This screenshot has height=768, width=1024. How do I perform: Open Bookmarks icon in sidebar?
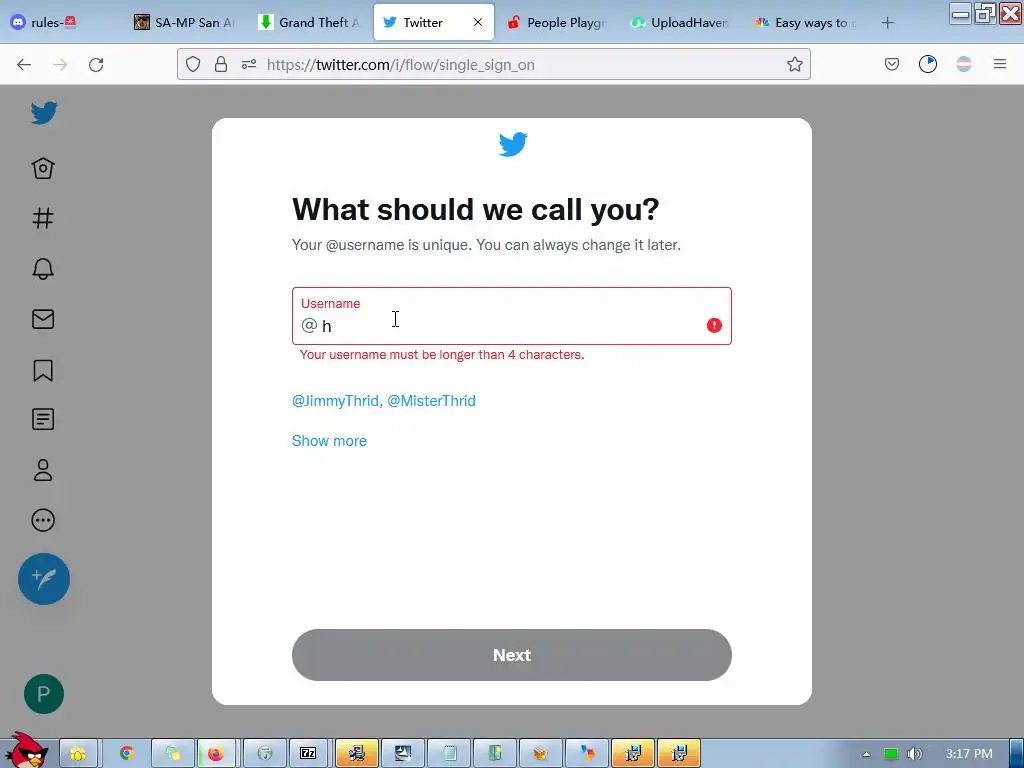tap(43, 370)
